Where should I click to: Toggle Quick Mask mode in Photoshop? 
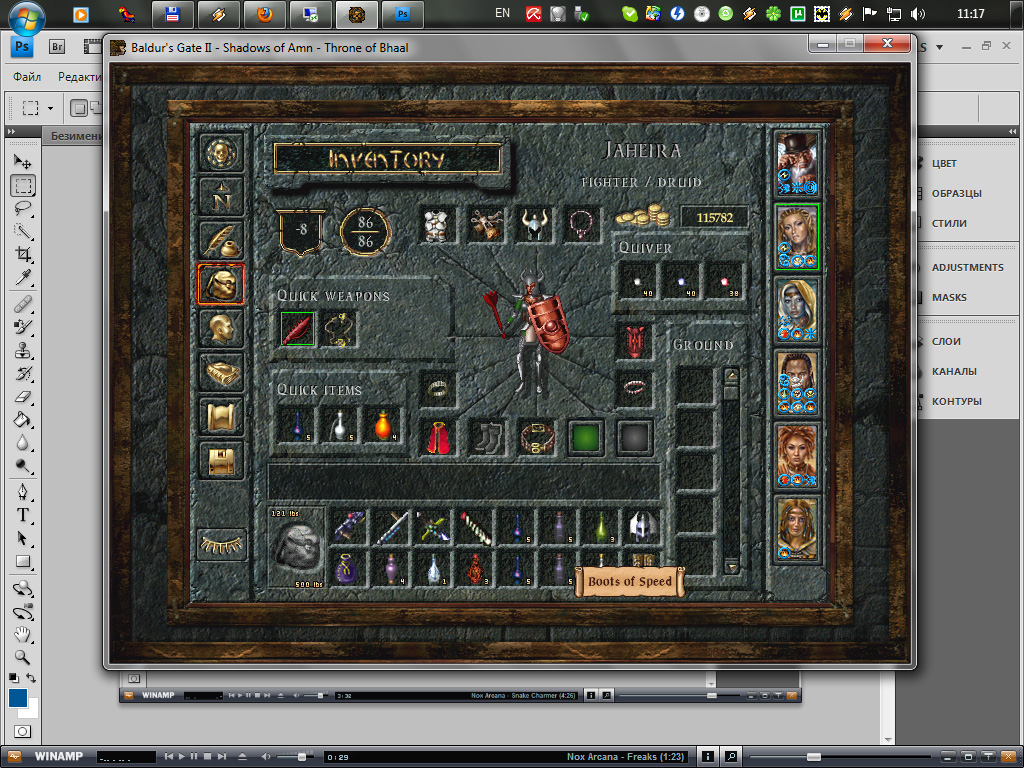22,731
